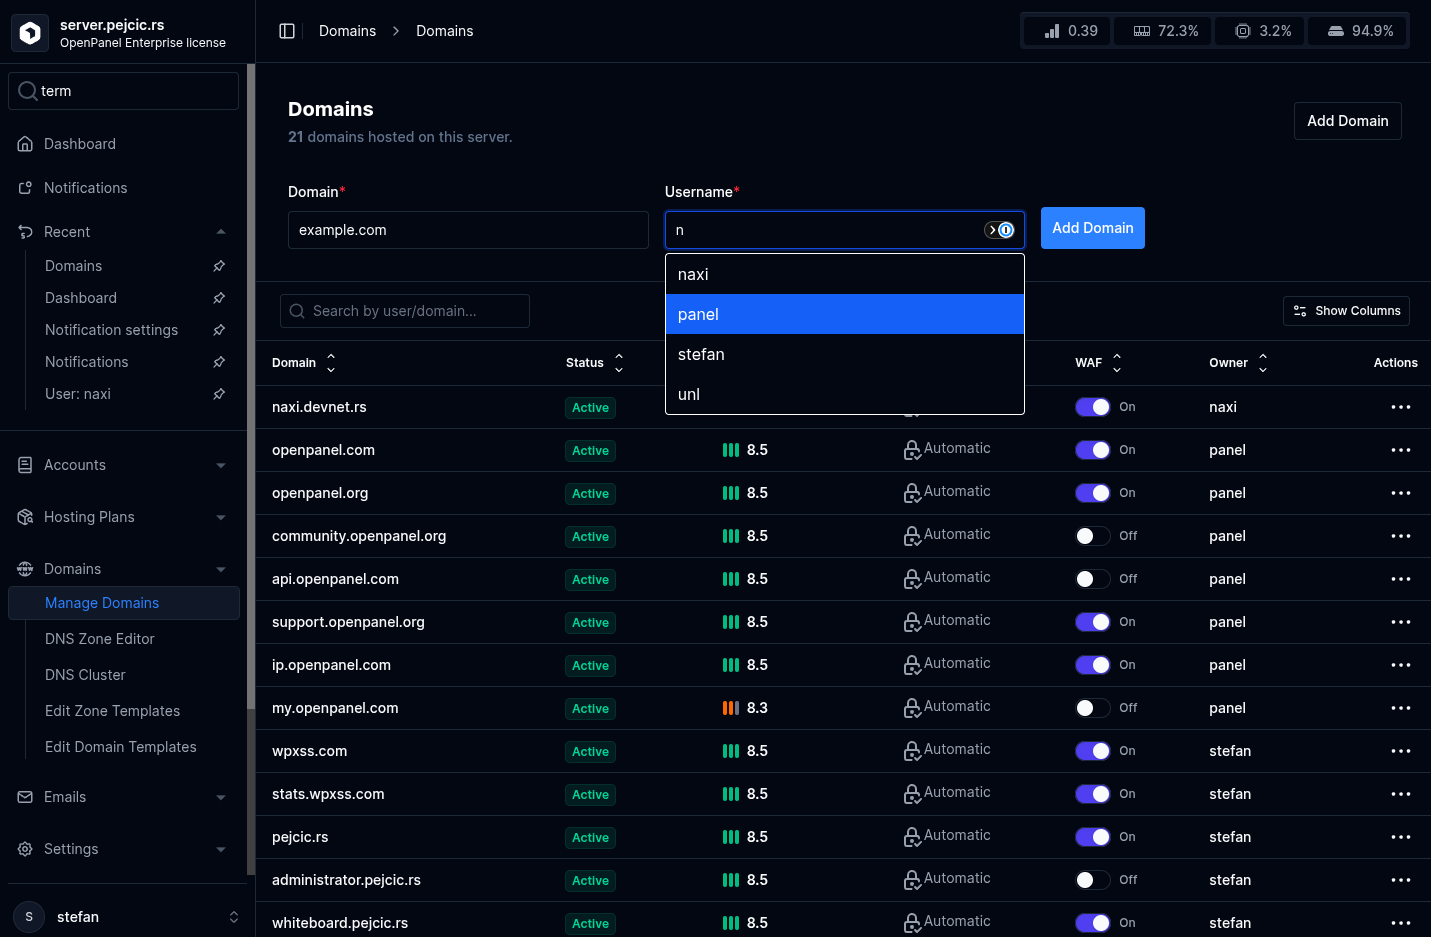
Task: Toggle the sidebar collapse icon
Action: [287, 31]
